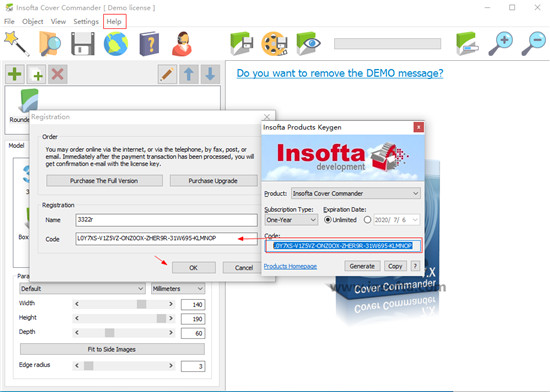Select dated expiration radio button
This screenshot has height=392, width=550.
367,220
